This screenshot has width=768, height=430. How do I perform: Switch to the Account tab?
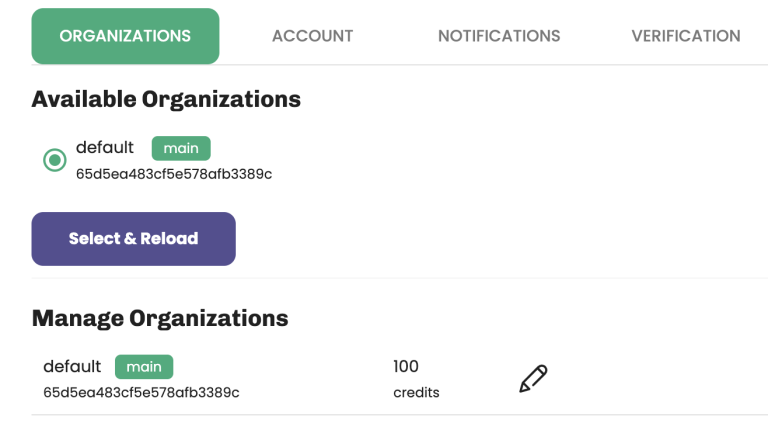pos(312,36)
